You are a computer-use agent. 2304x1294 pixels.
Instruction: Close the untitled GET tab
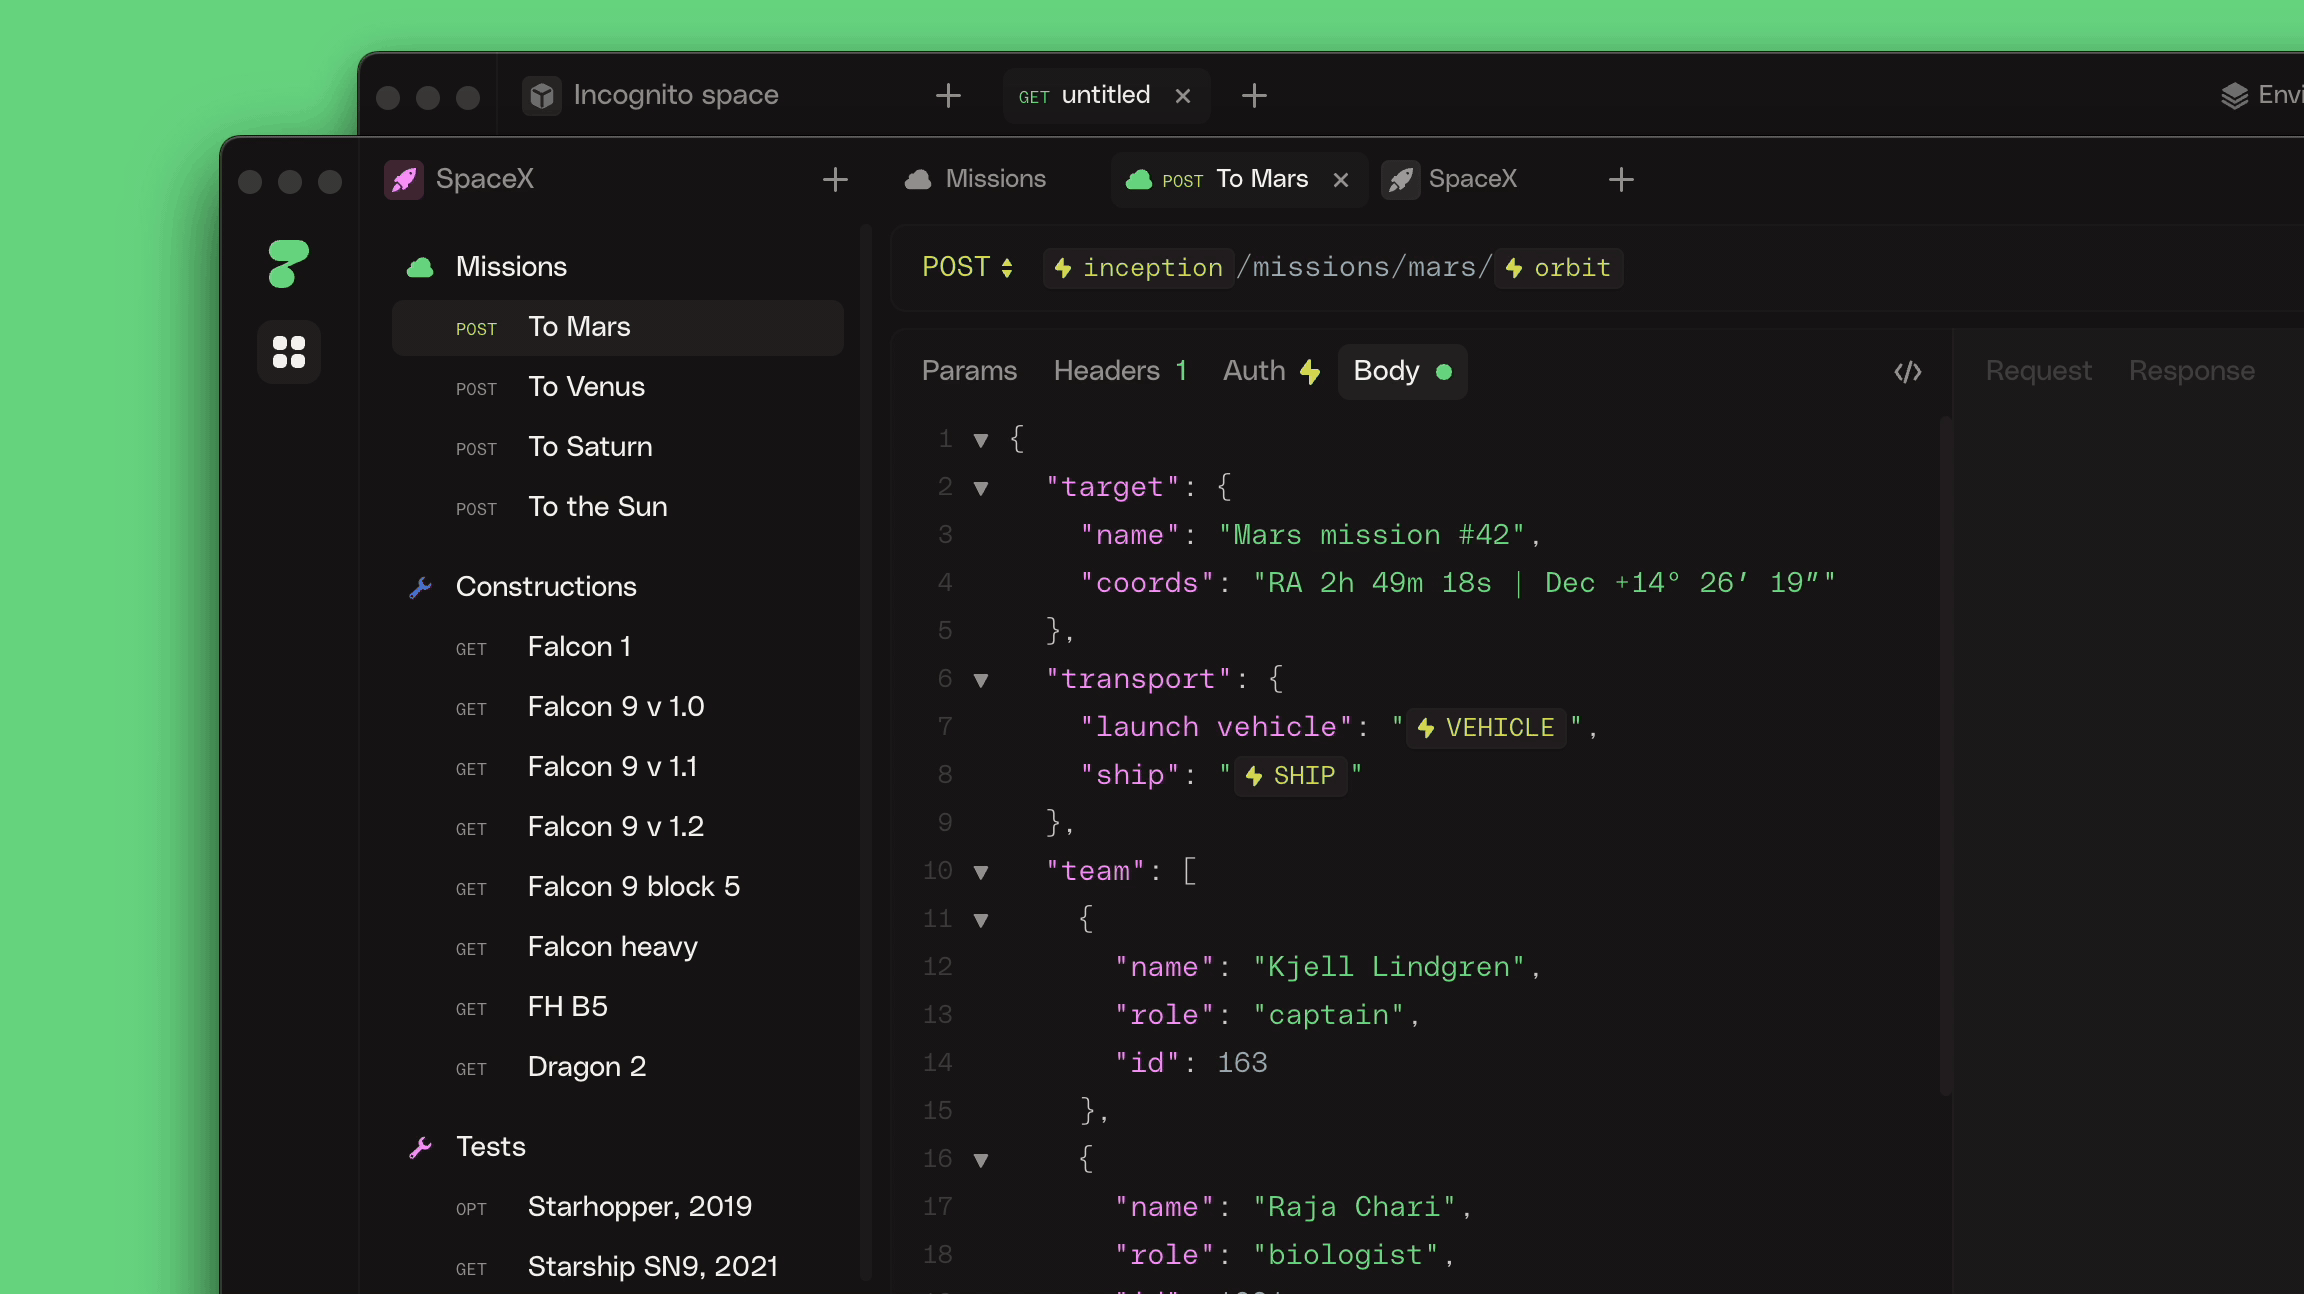(x=1183, y=96)
